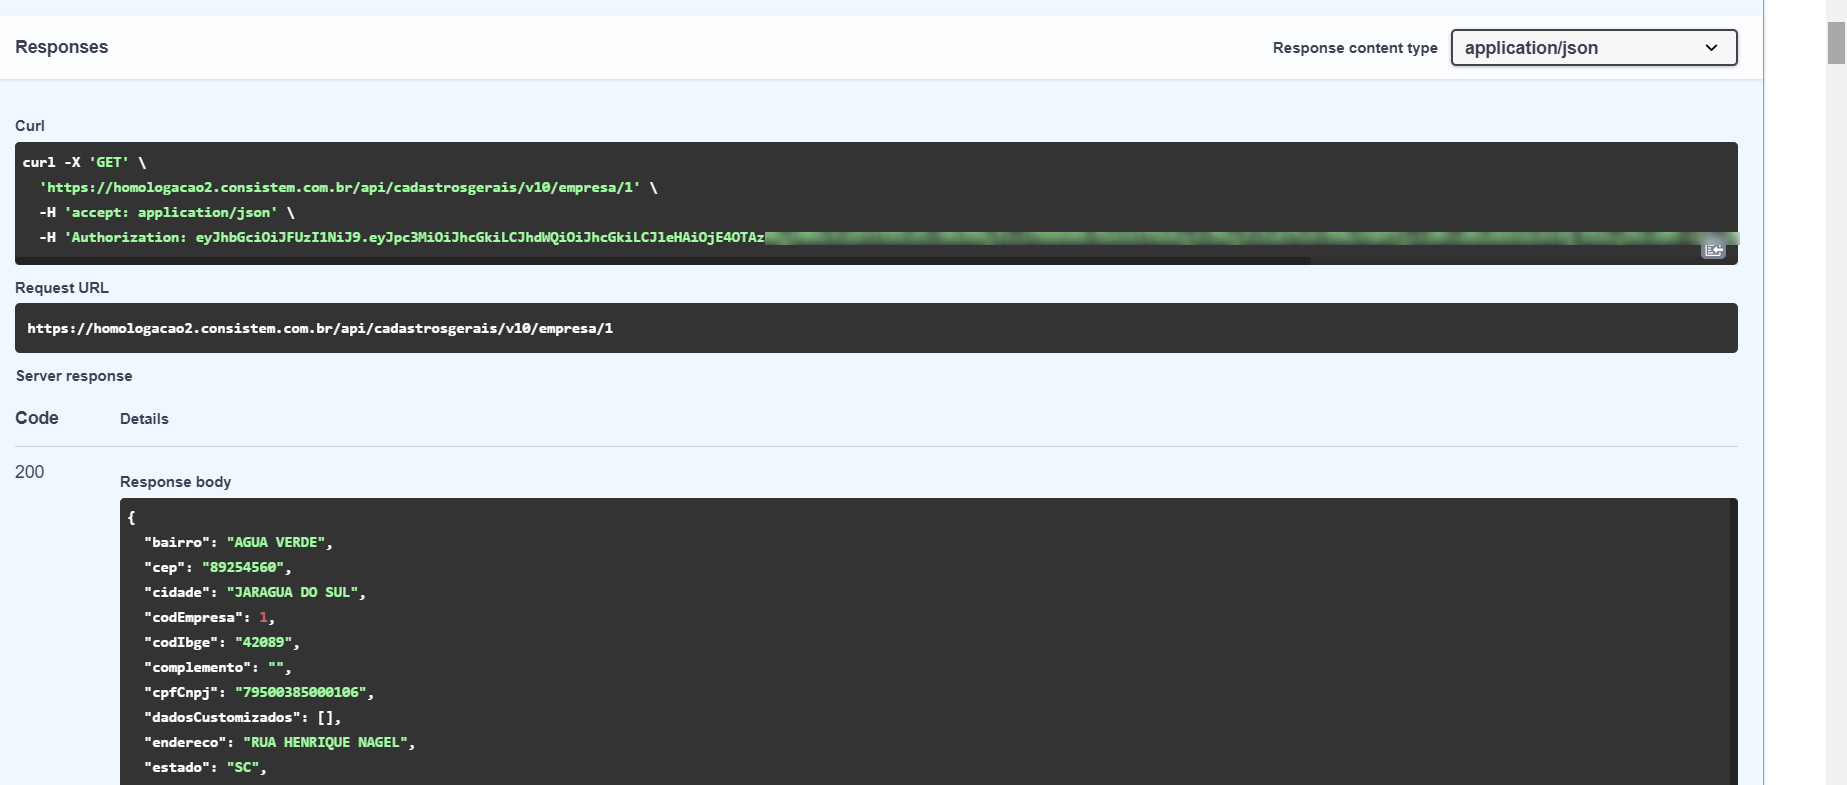Click the empresa URL in curl command
The width and height of the screenshot is (1847, 785).
coord(340,188)
